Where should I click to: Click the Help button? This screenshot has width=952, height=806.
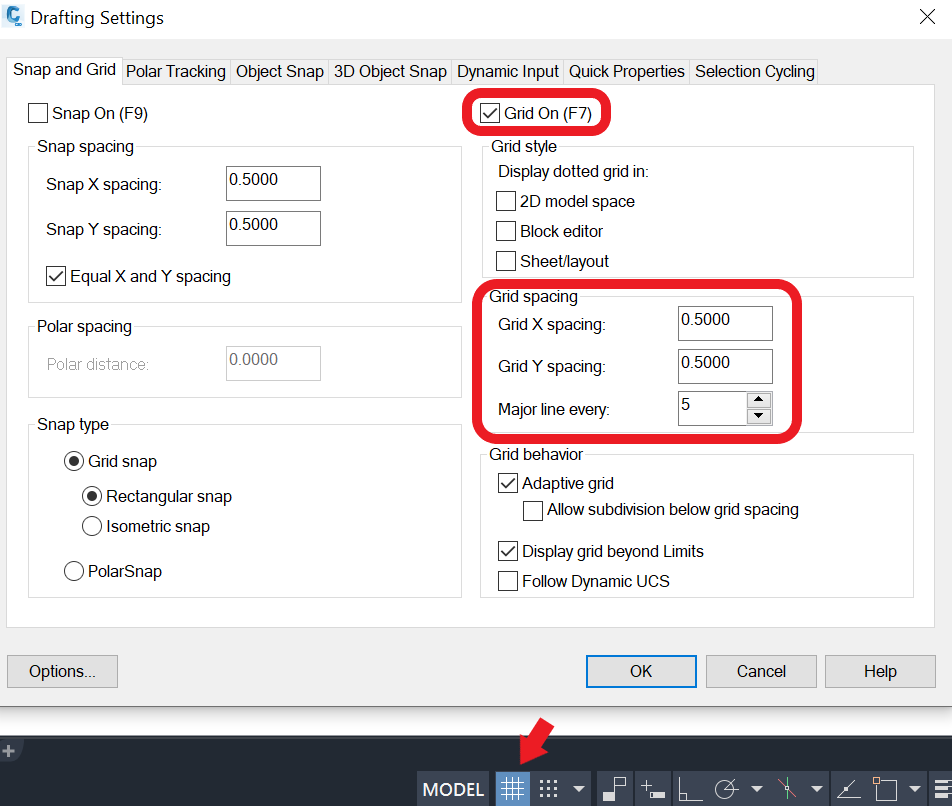click(x=880, y=671)
